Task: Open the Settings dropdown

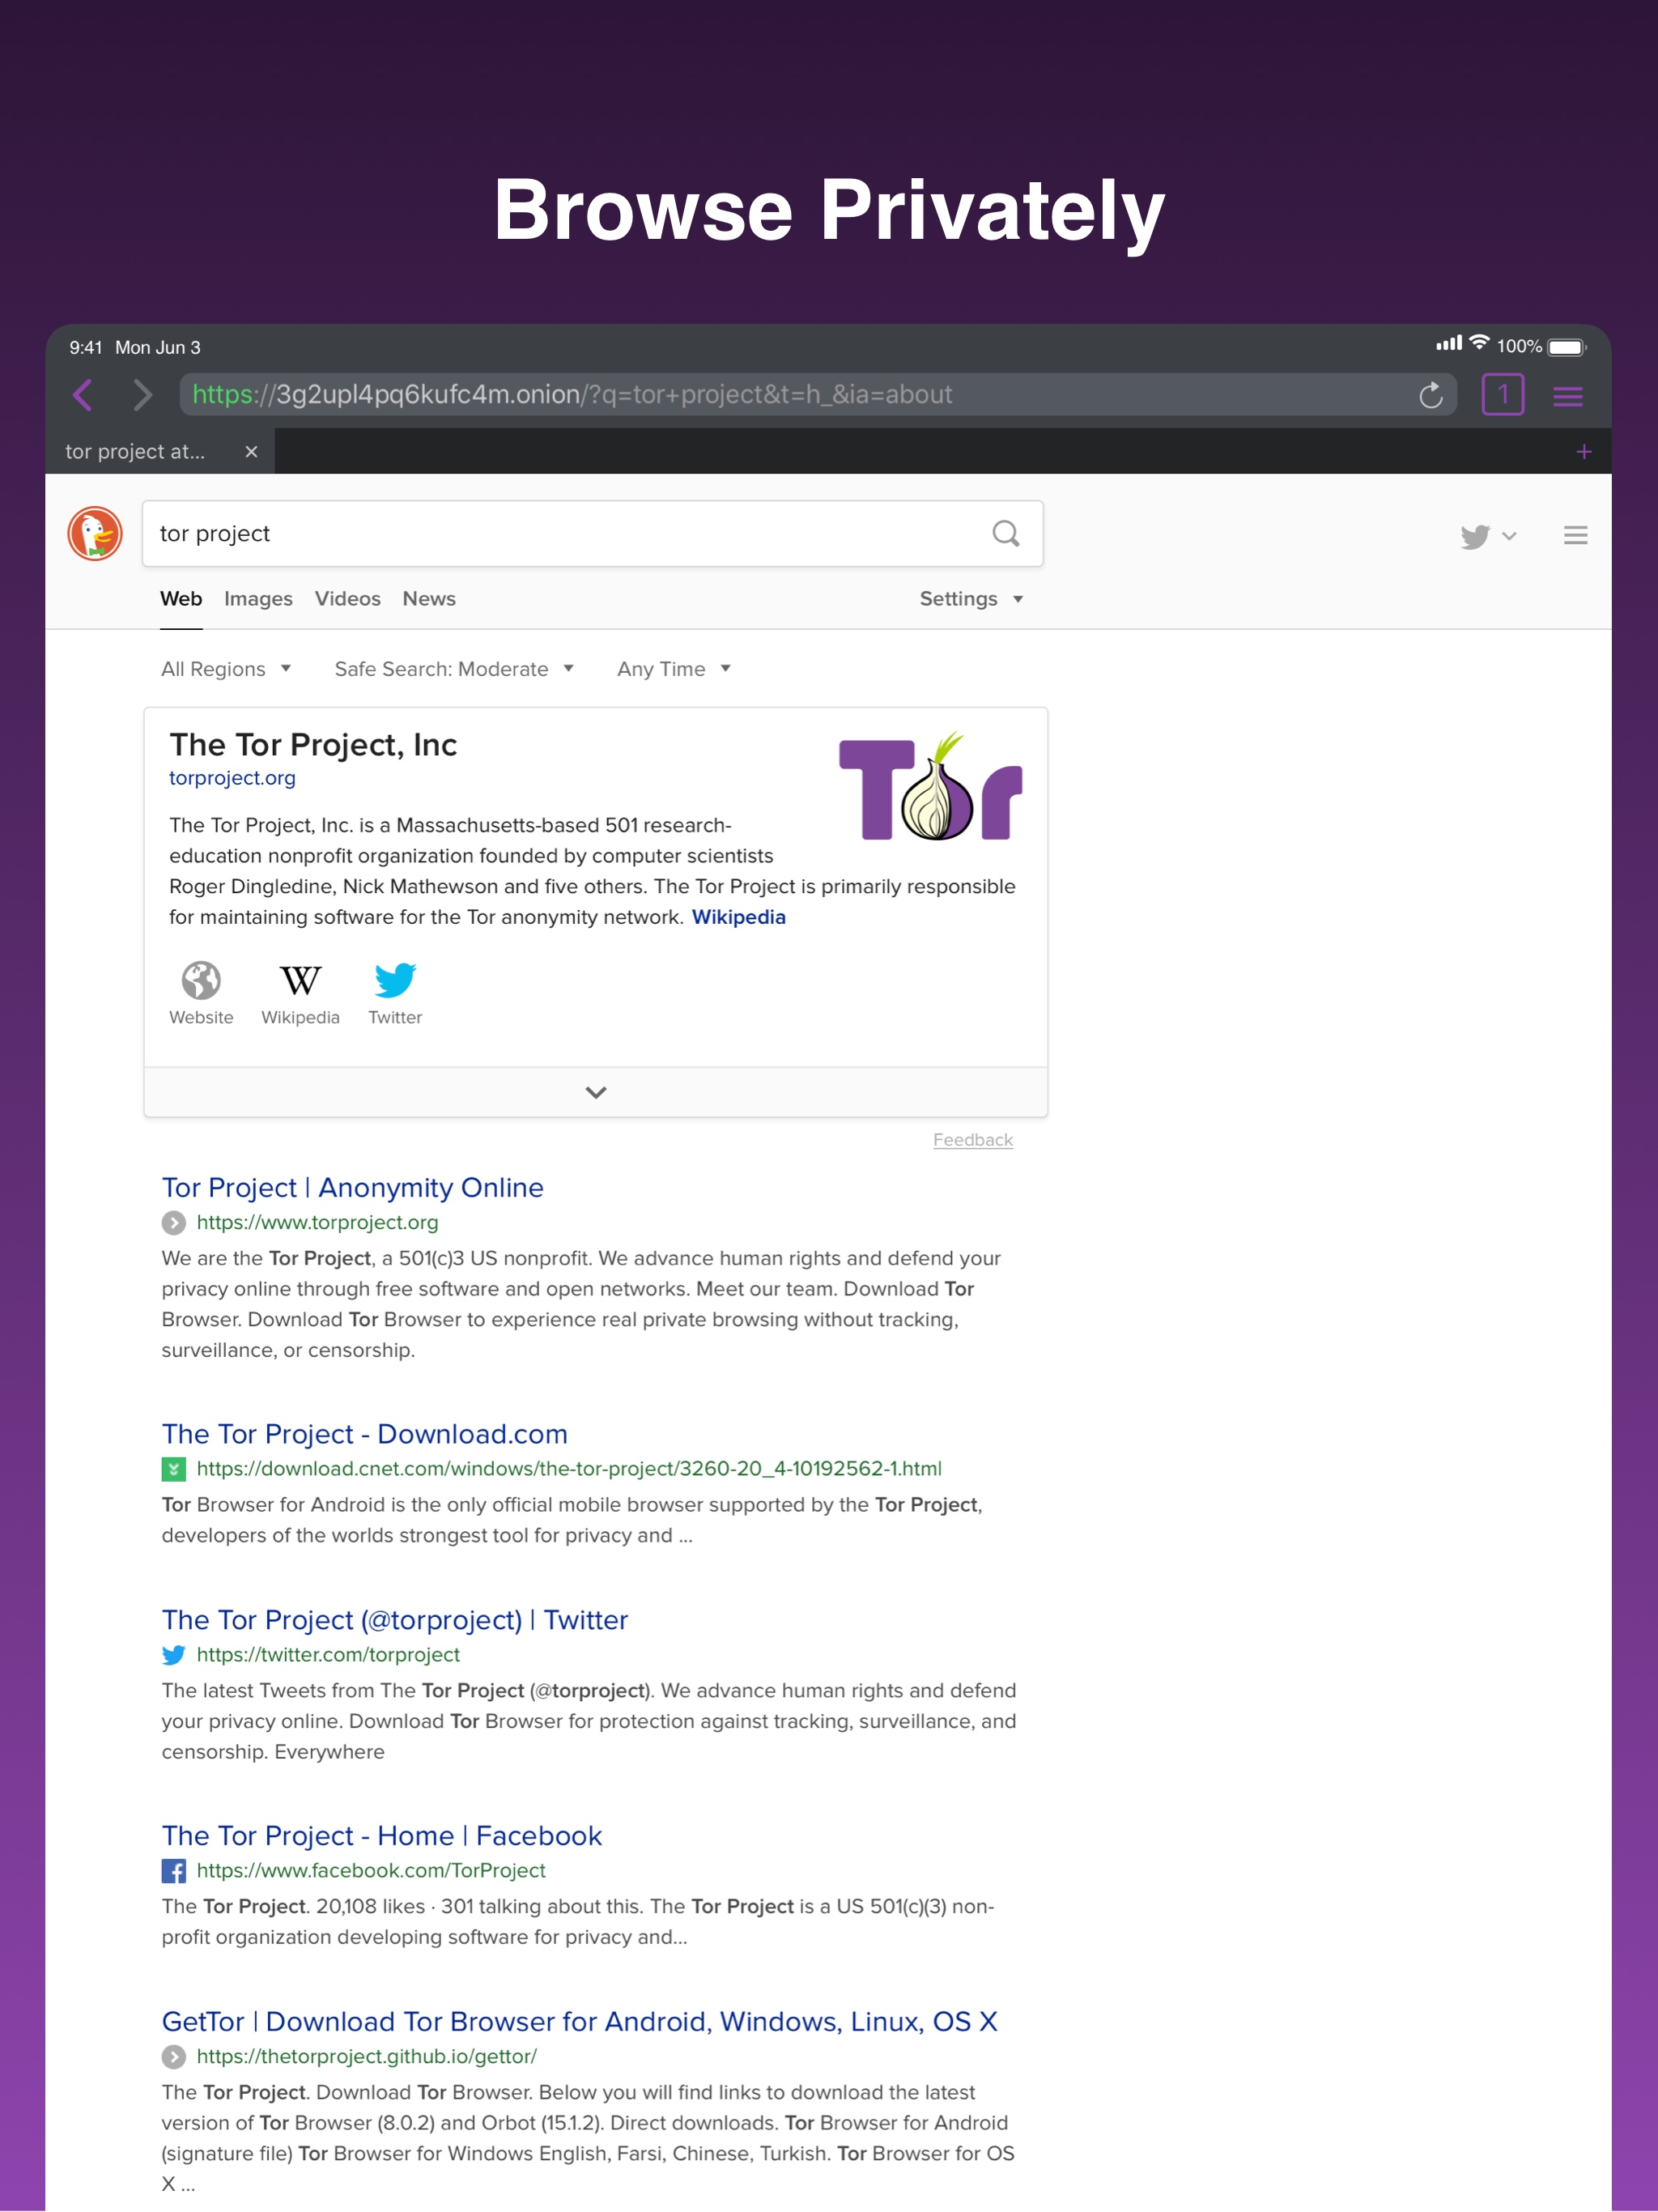Action: point(971,599)
